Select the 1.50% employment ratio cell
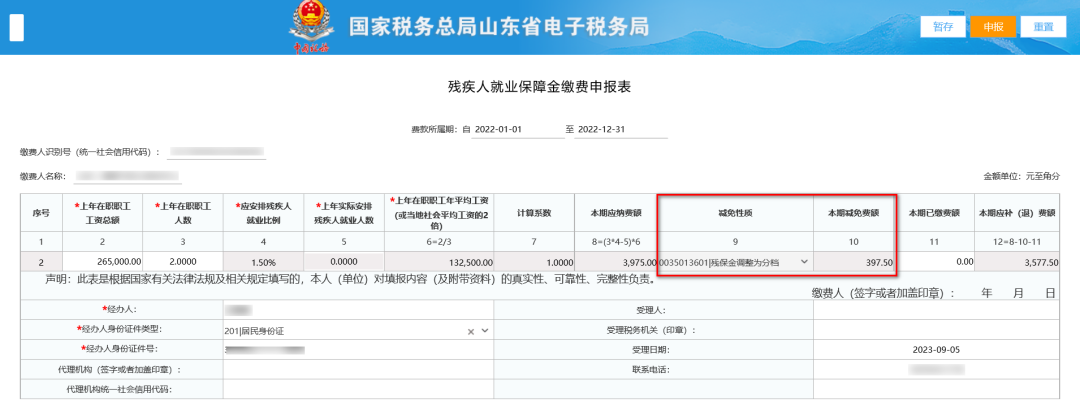Screen dimensions: 1080x411 (263, 262)
